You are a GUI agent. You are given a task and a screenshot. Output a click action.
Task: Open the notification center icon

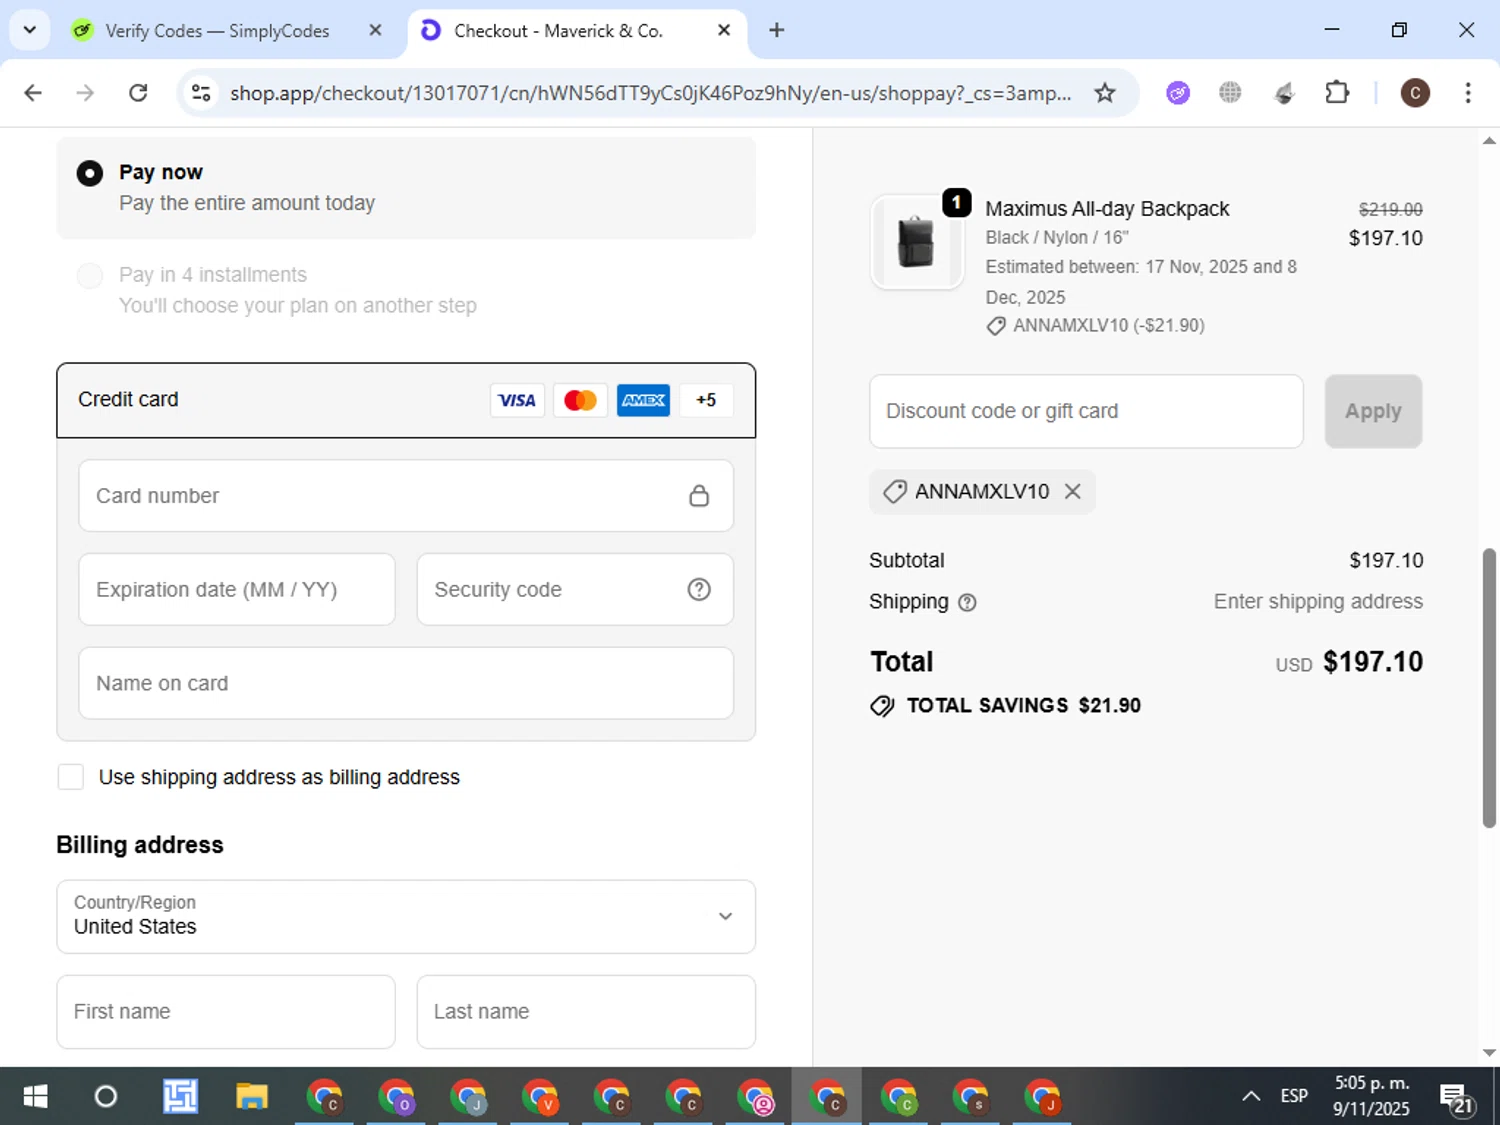pos(1457,1098)
